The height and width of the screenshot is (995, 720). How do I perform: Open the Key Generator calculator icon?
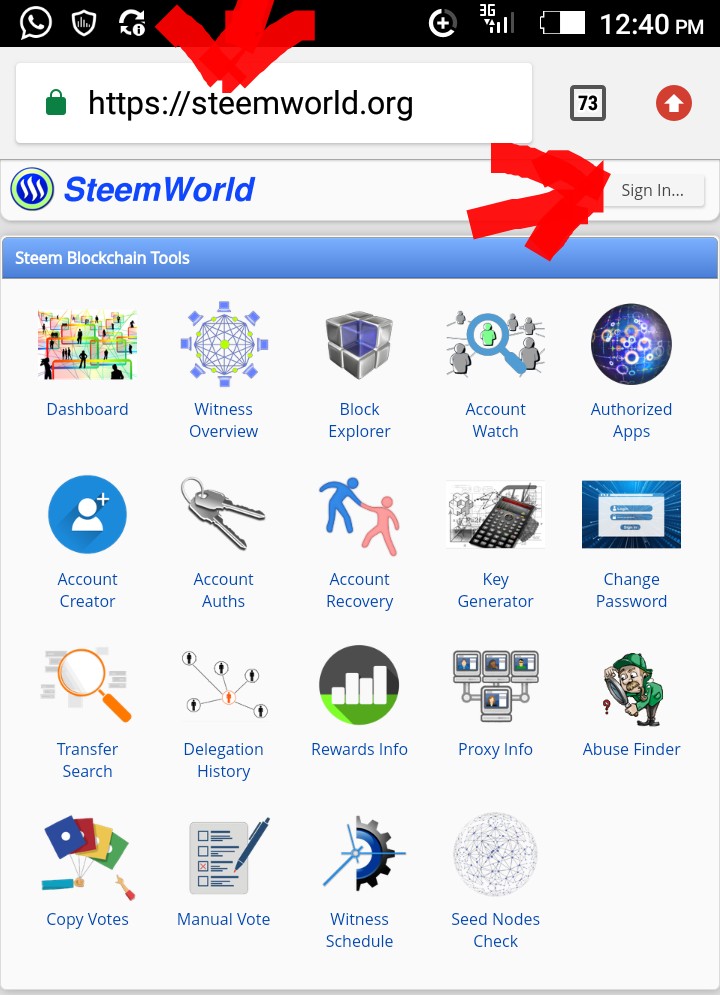pyautogui.click(x=495, y=514)
